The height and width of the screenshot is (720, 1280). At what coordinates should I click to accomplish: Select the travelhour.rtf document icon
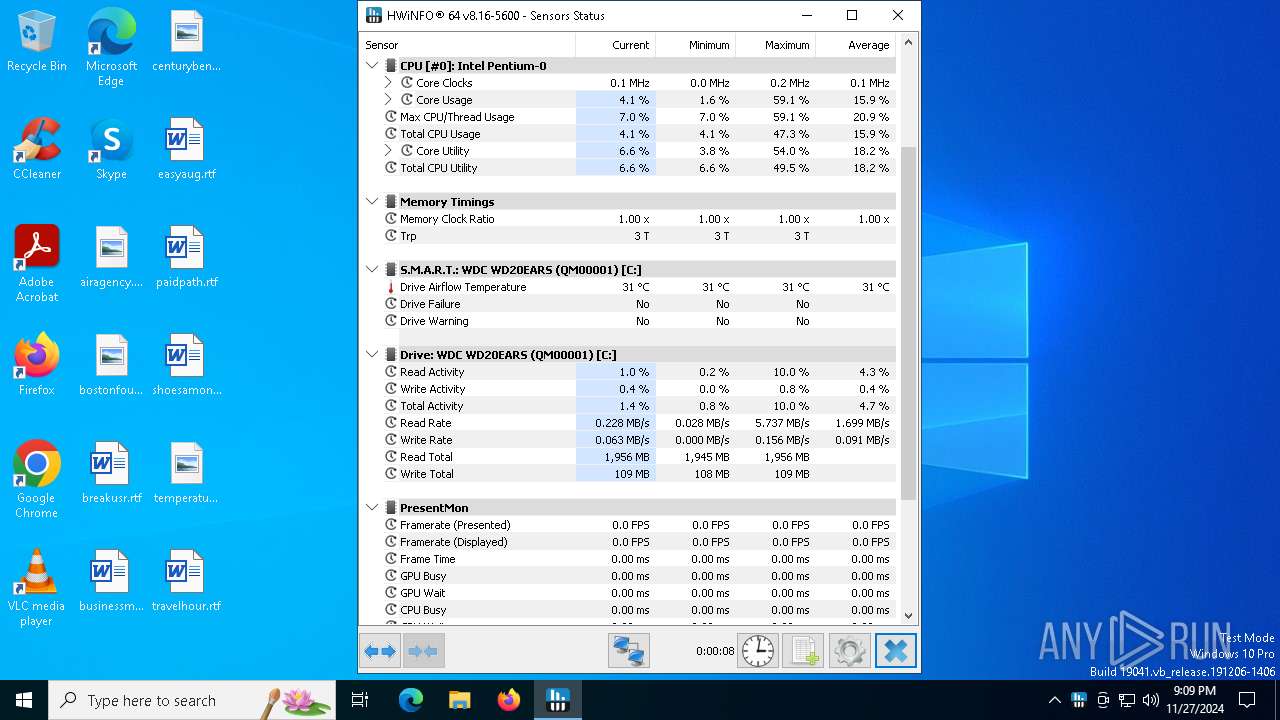point(186,582)
